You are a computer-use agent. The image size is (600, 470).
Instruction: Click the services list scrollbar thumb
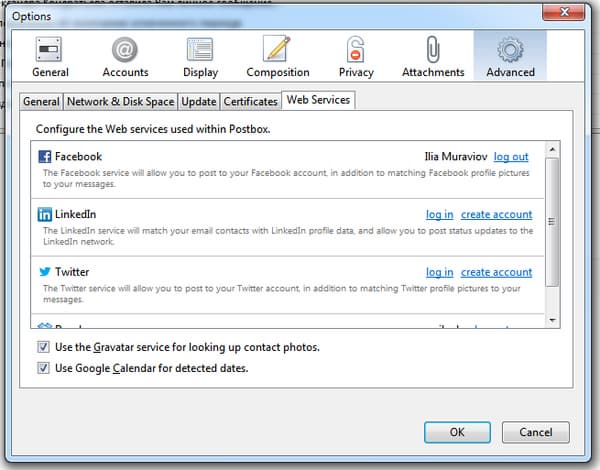click(x=552, y=222)
